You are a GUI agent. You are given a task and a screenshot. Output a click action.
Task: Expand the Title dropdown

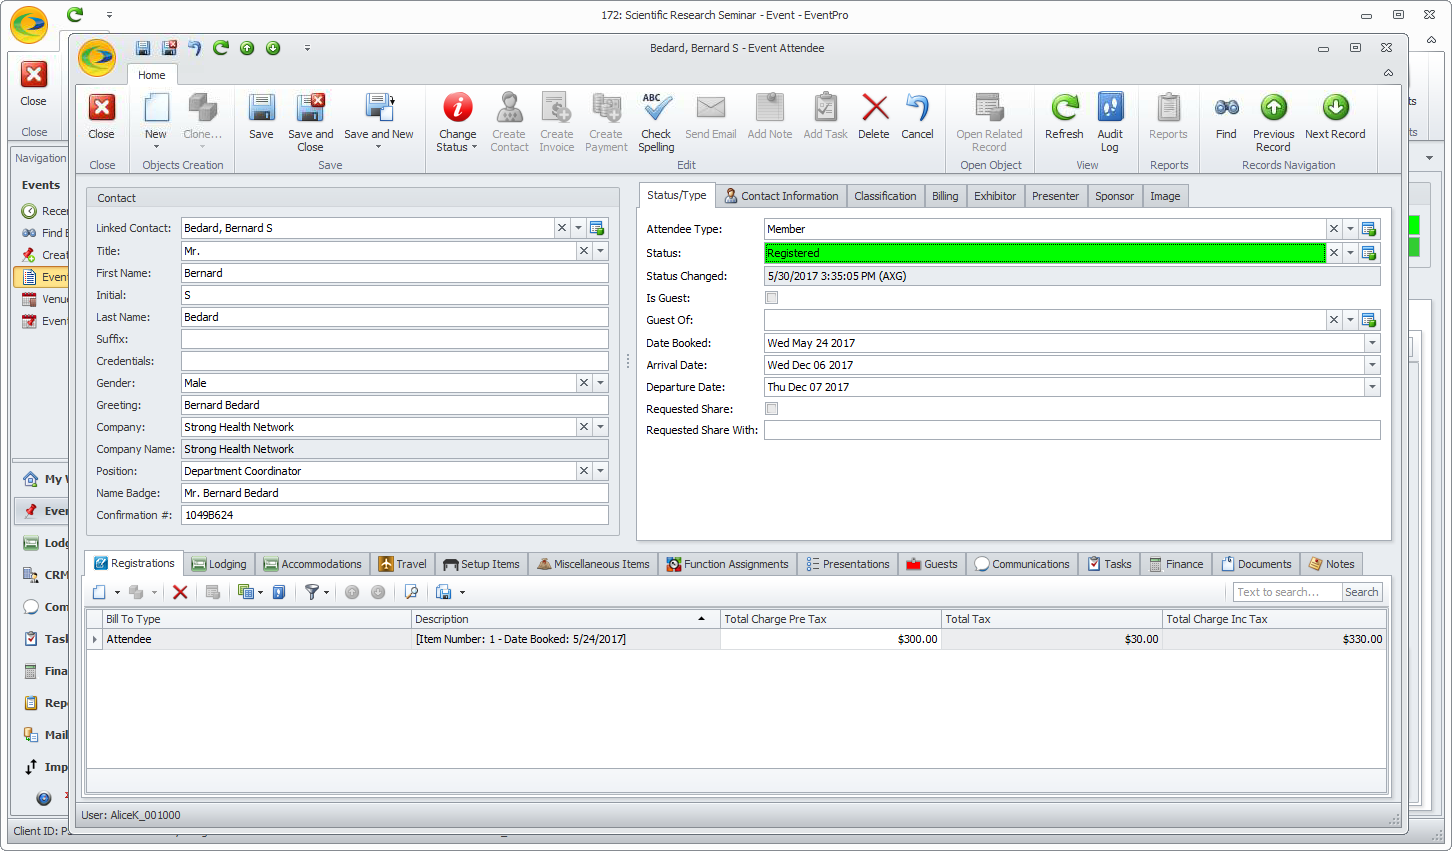pos(600,251)
